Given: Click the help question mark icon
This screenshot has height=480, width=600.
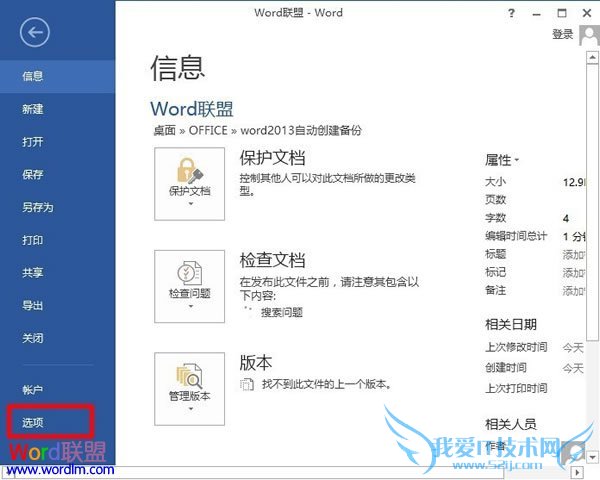Looking at the screenshot, I should [511, 14].
